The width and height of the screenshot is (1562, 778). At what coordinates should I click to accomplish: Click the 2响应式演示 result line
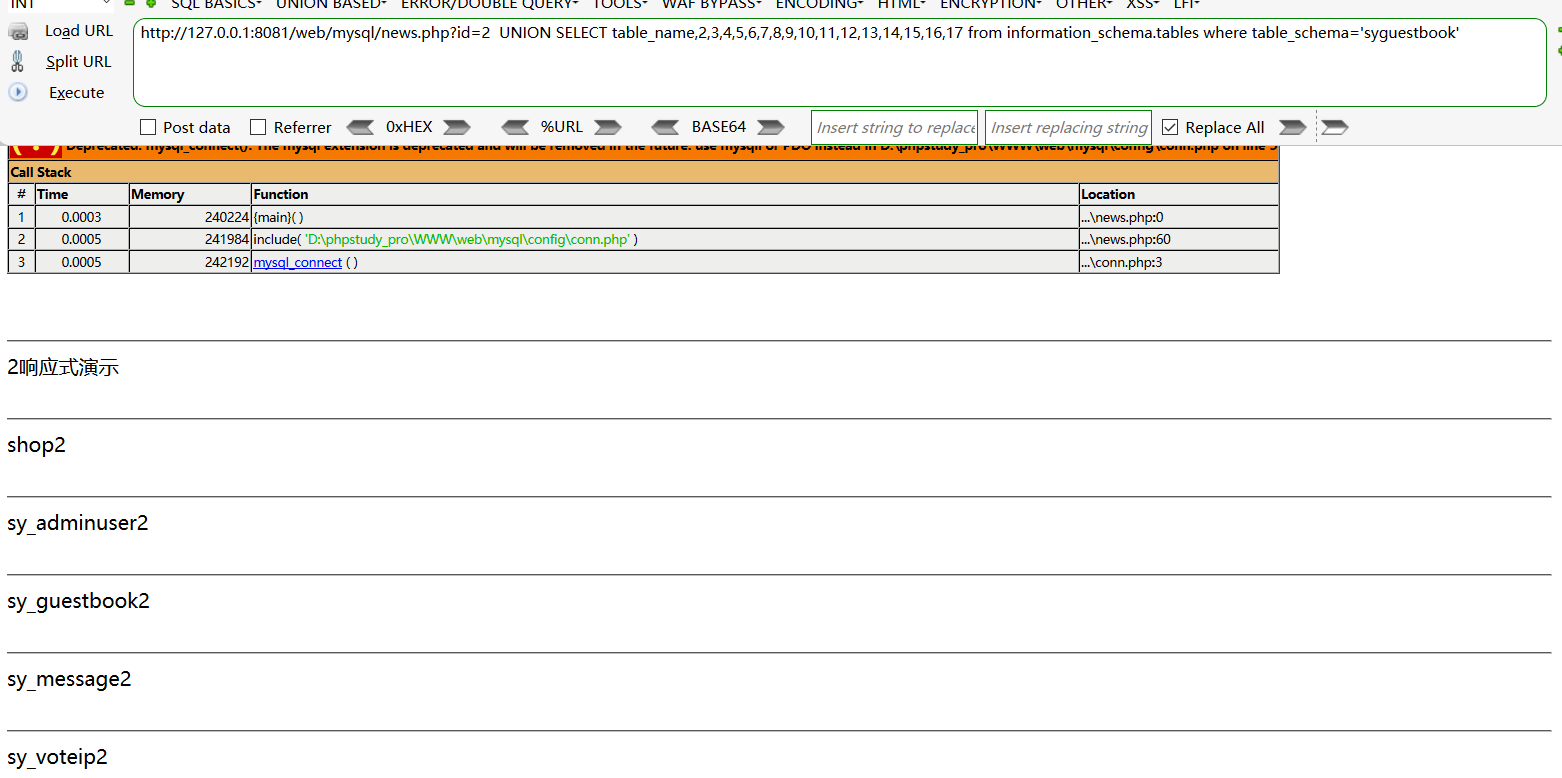click(63, 367)
